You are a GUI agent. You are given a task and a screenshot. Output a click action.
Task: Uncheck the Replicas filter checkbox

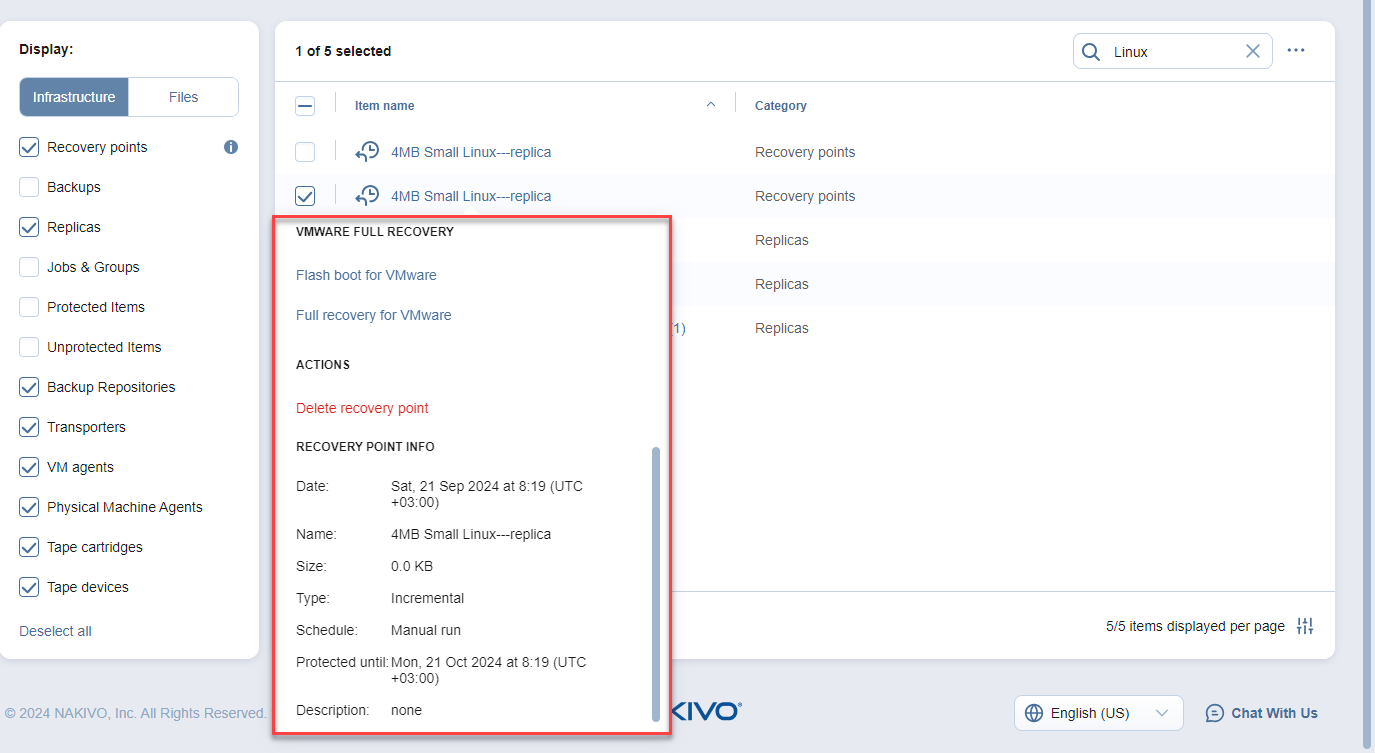[29, 227]
